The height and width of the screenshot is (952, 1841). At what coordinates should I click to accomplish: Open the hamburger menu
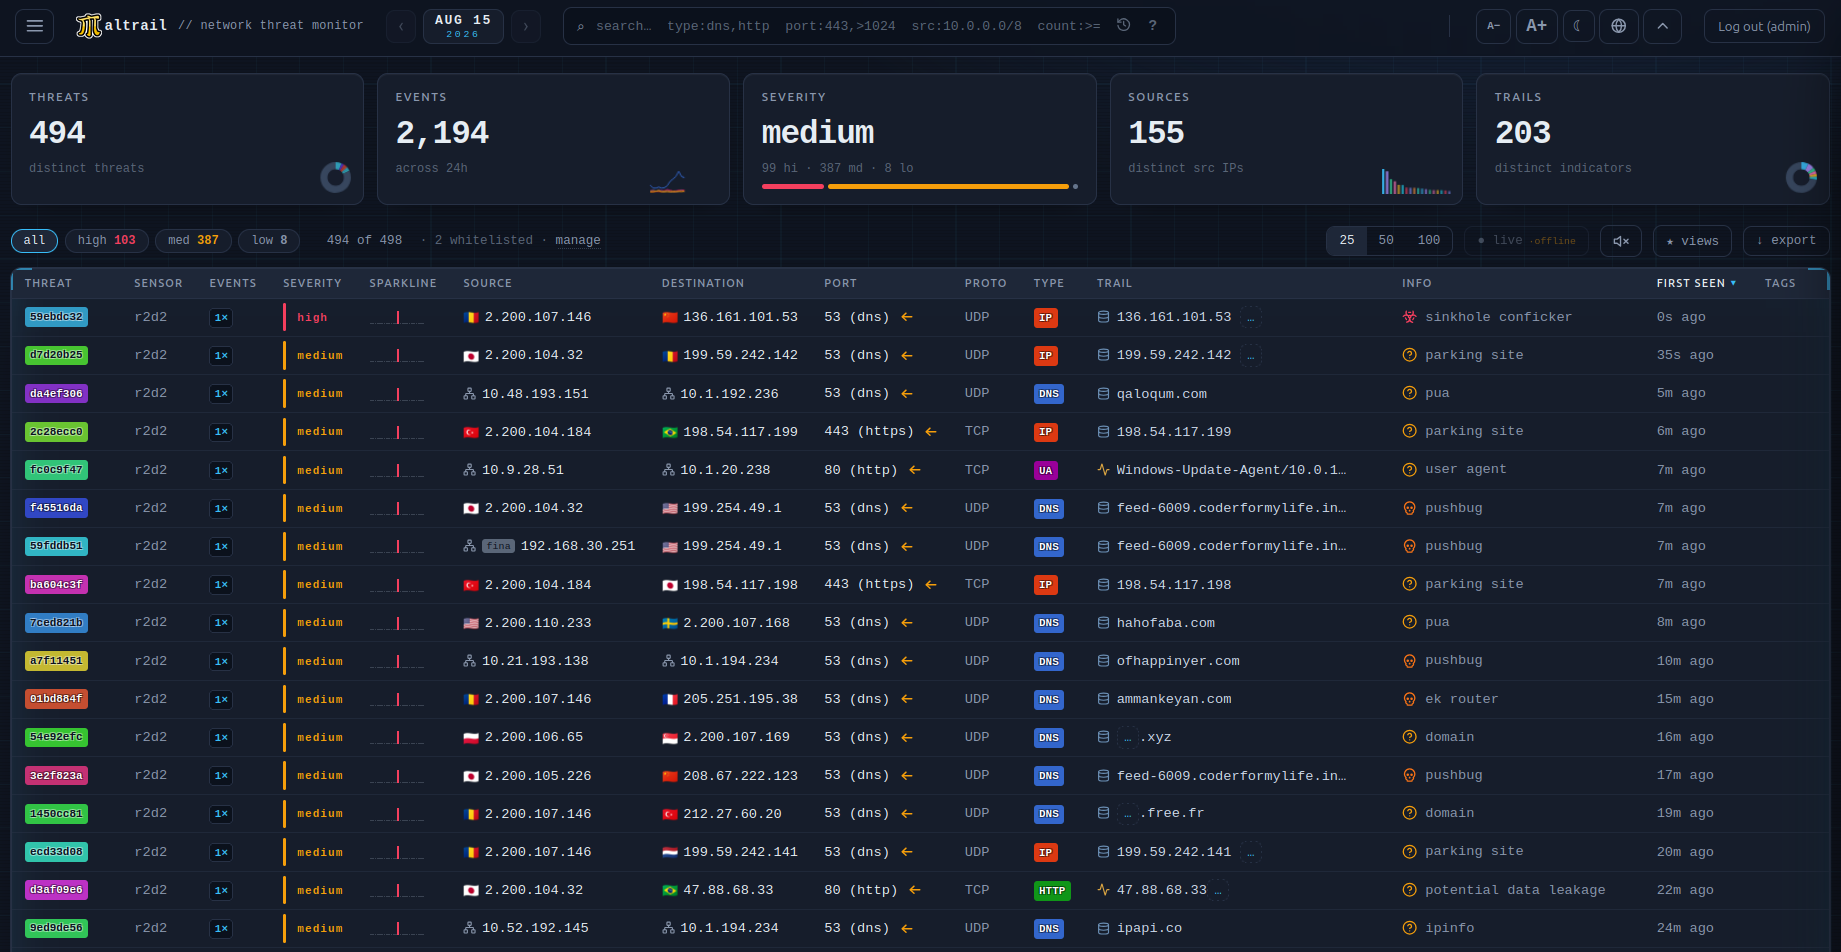click(34, 26)
